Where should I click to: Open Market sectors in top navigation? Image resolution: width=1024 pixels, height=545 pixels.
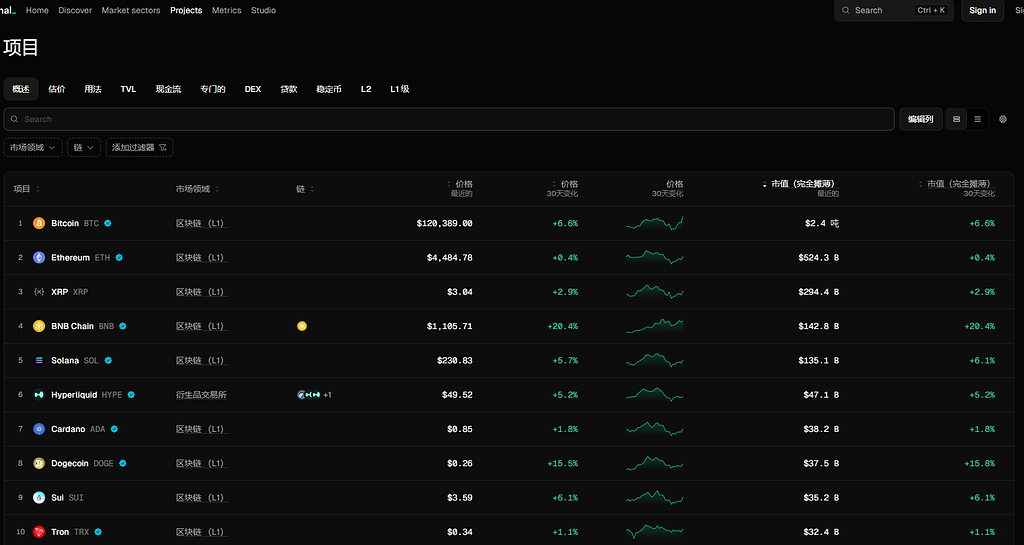pyautogui.click(x=131, y=10)
